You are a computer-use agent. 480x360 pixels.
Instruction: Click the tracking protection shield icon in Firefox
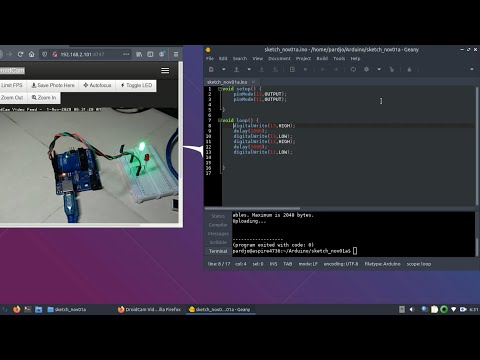point(44,54)
